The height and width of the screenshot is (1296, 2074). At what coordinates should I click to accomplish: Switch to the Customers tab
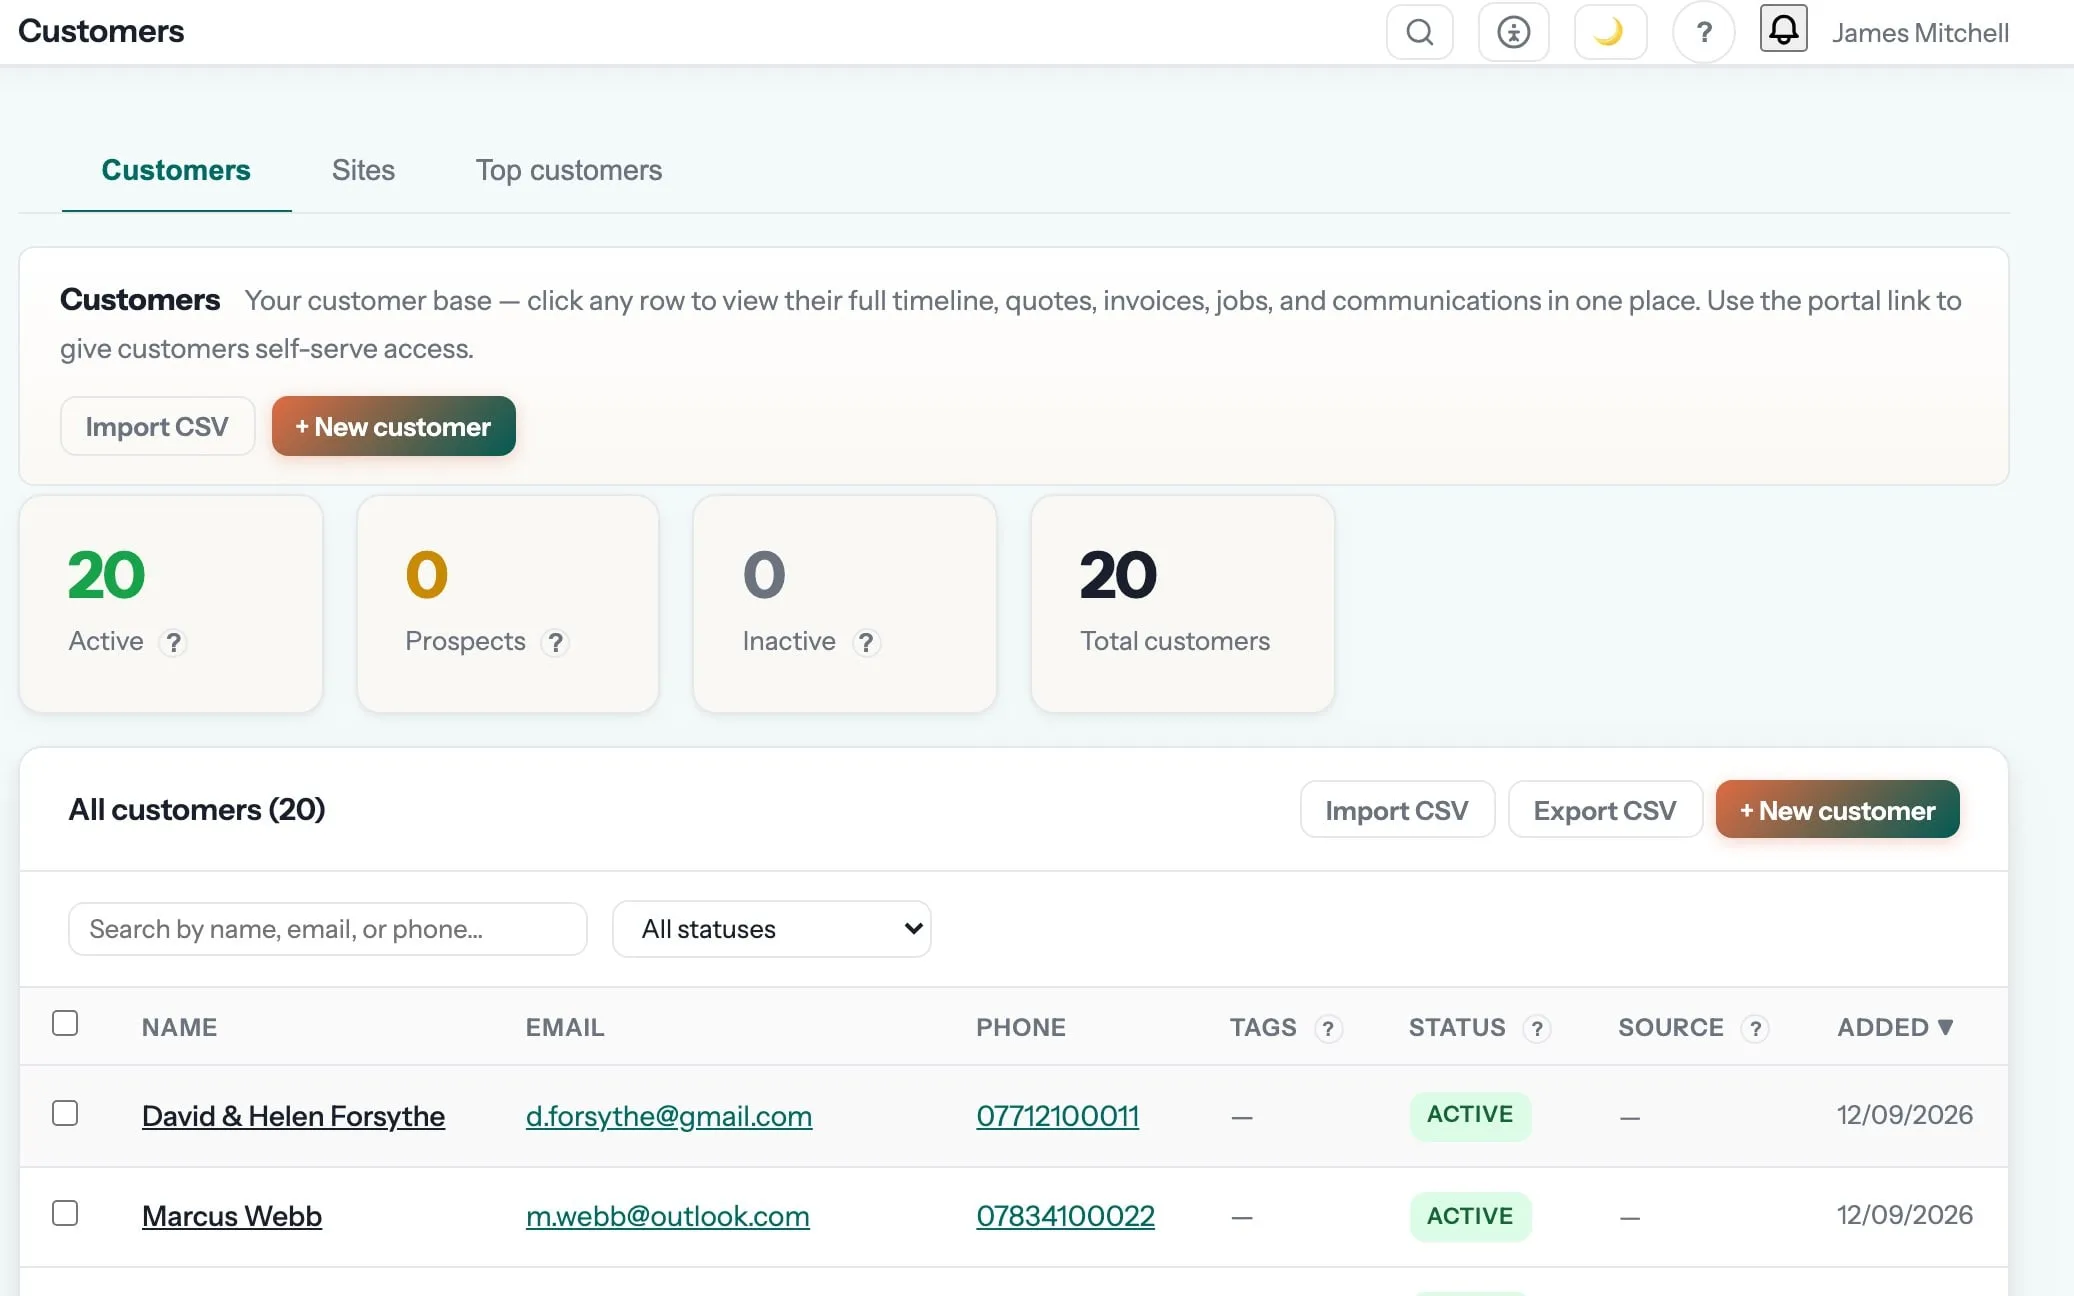(176, 170)
